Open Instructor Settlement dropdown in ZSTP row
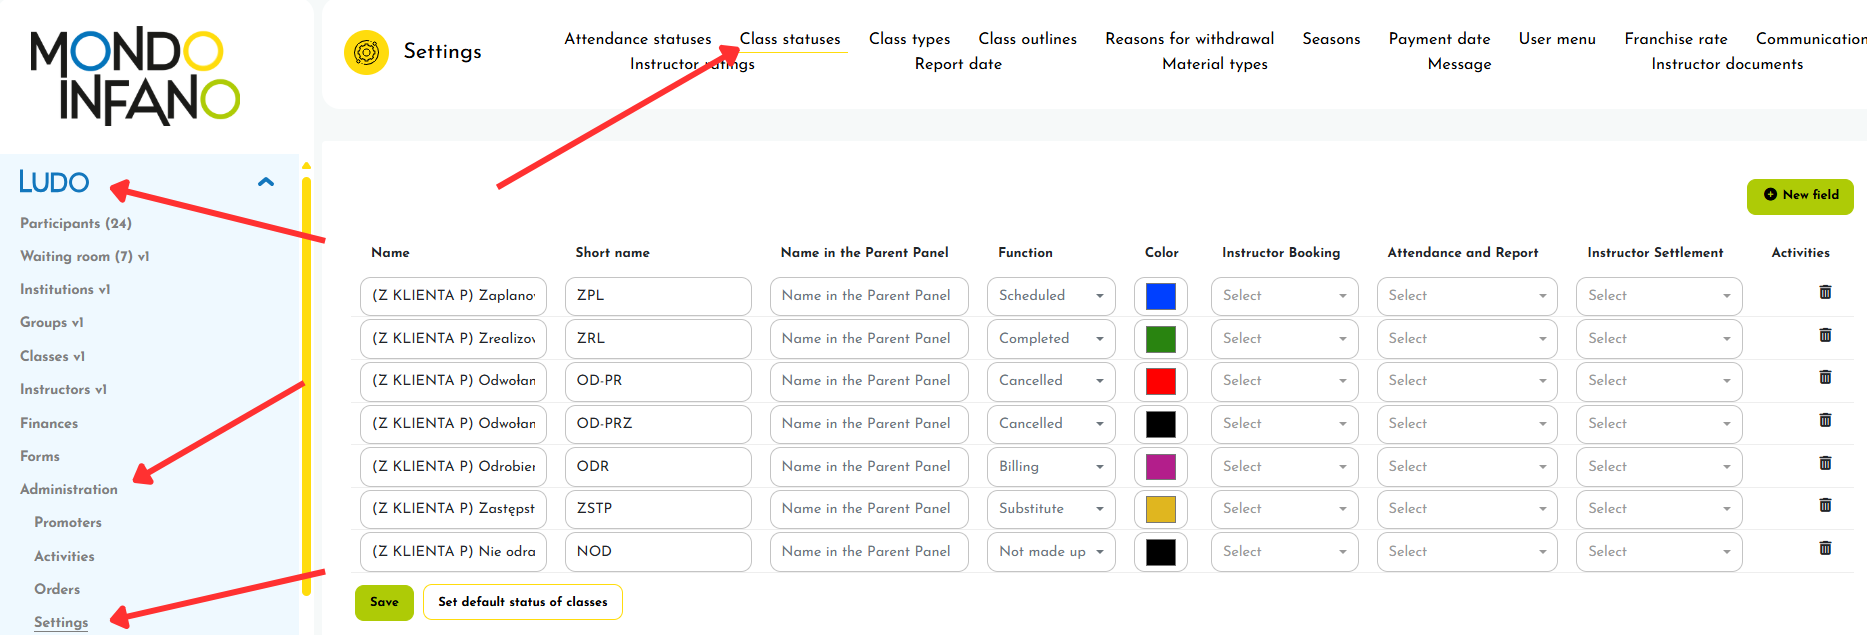The image size is (1867, 635). [x=1658, y=509]
